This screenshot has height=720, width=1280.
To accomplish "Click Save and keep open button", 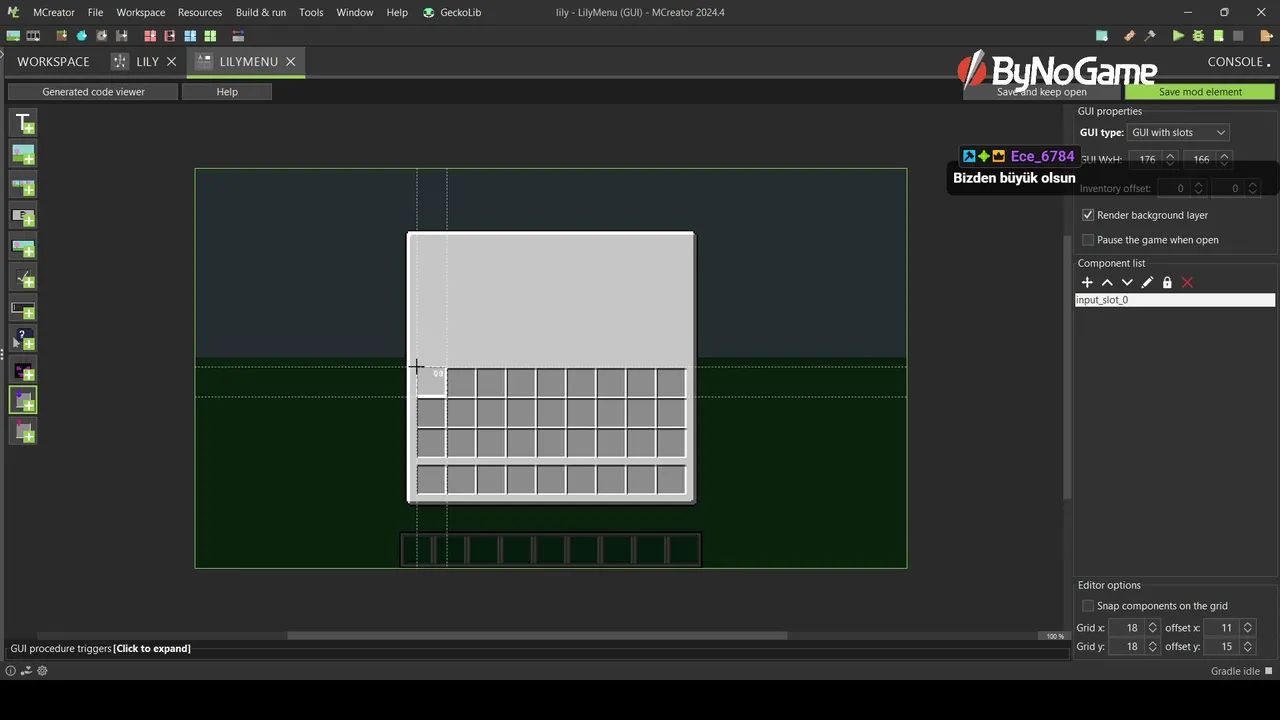I will pos(1042,92).
